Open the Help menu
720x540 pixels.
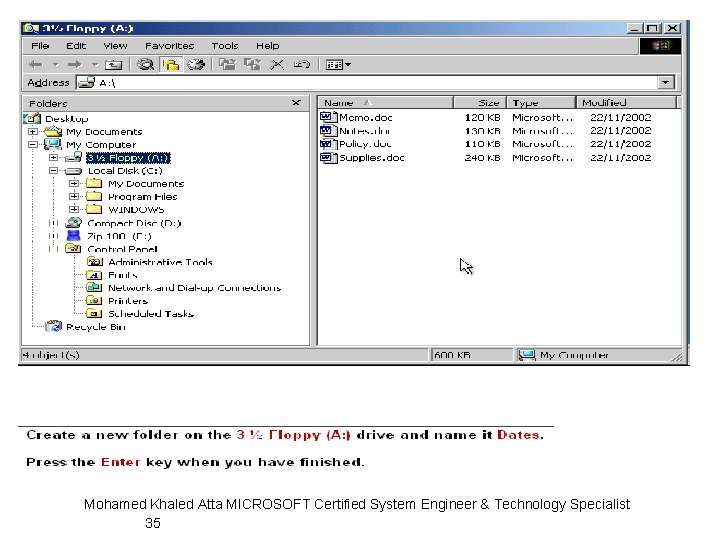click(x=268, y=46)
